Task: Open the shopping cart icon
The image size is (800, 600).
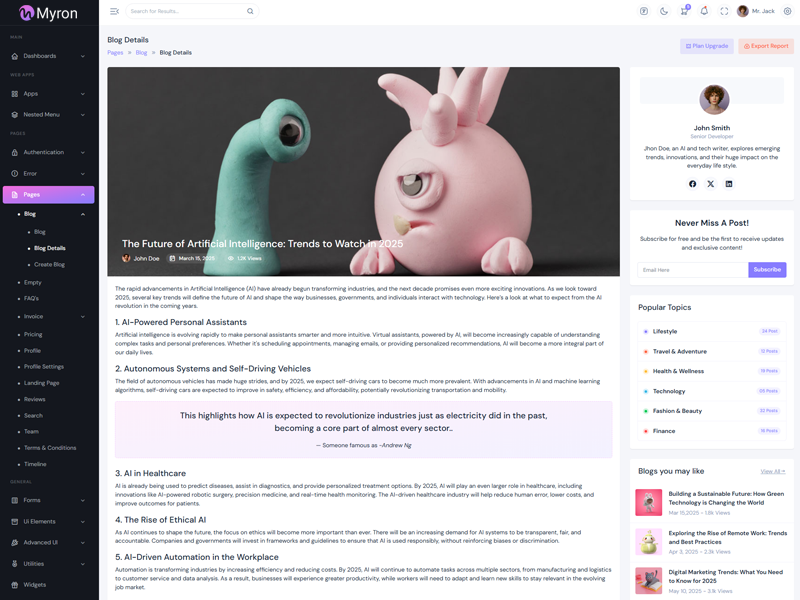Action: 684,11
